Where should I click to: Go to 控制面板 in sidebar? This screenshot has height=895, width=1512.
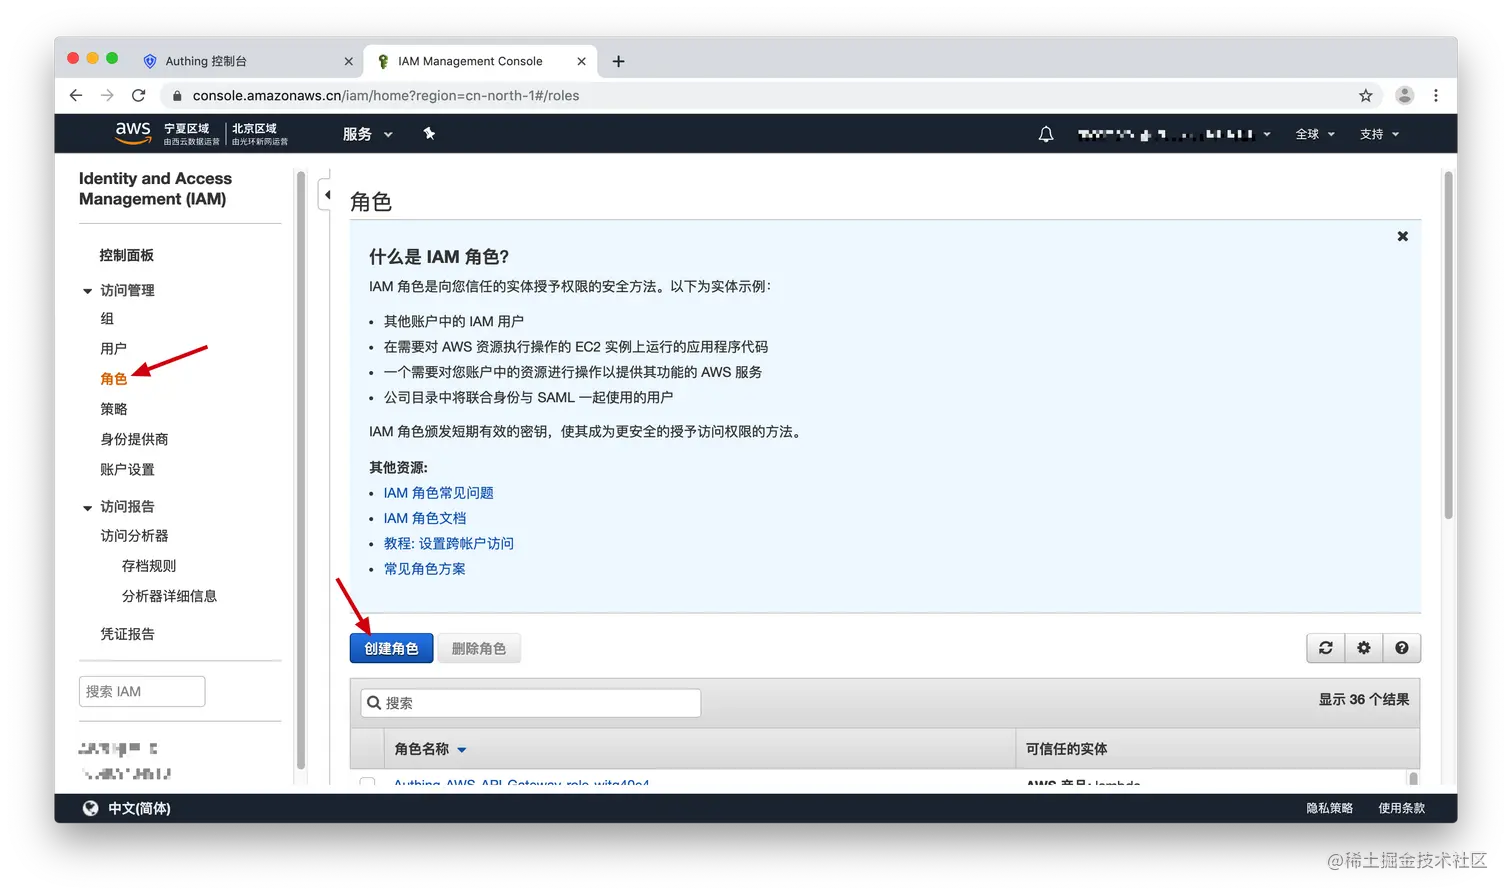click(126, 255)
